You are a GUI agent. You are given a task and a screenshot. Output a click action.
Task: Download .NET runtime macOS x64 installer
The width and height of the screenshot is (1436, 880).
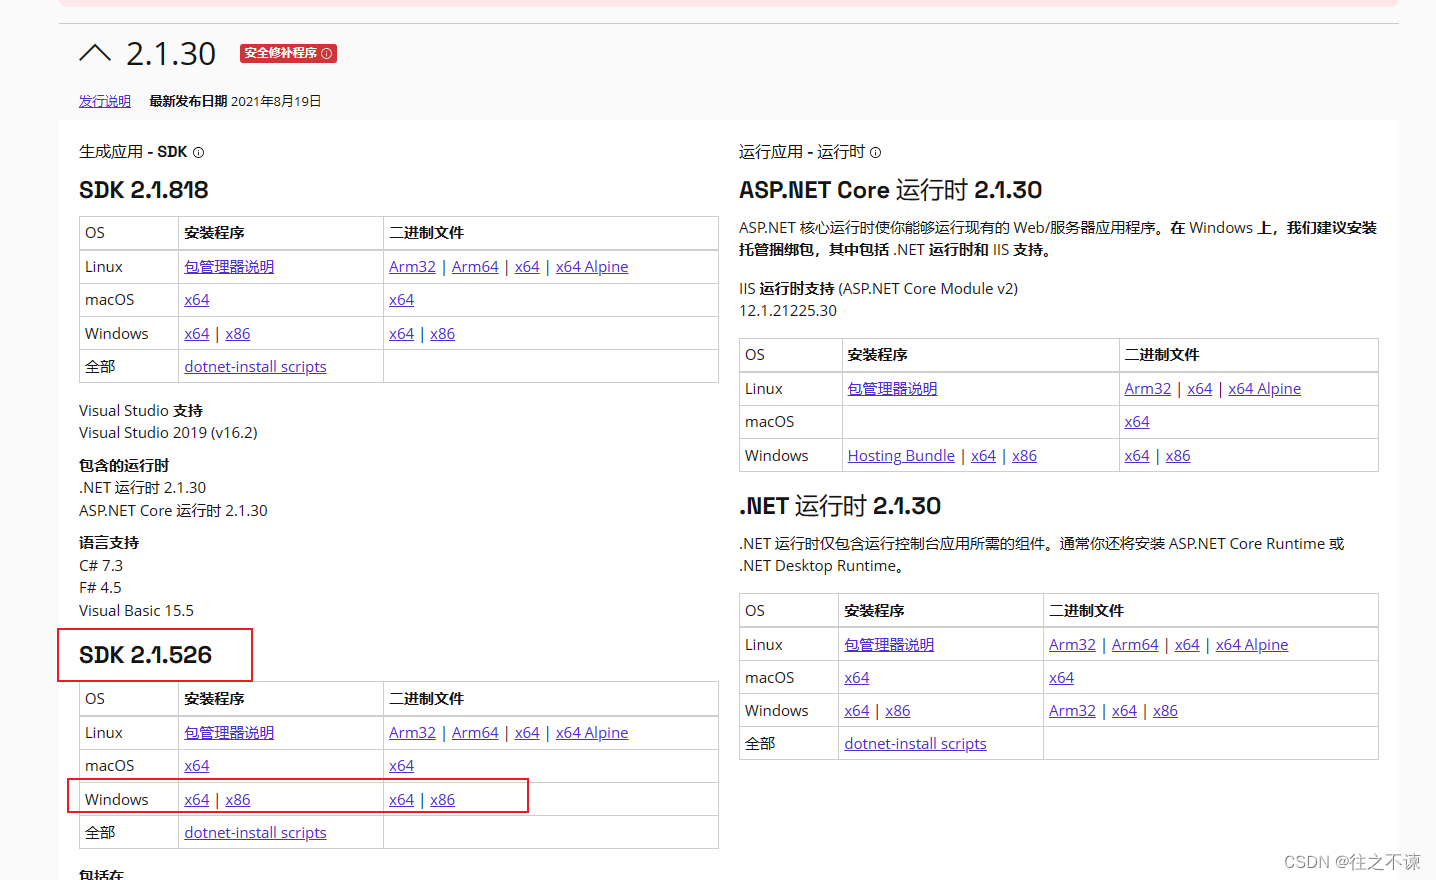[857, 678]
